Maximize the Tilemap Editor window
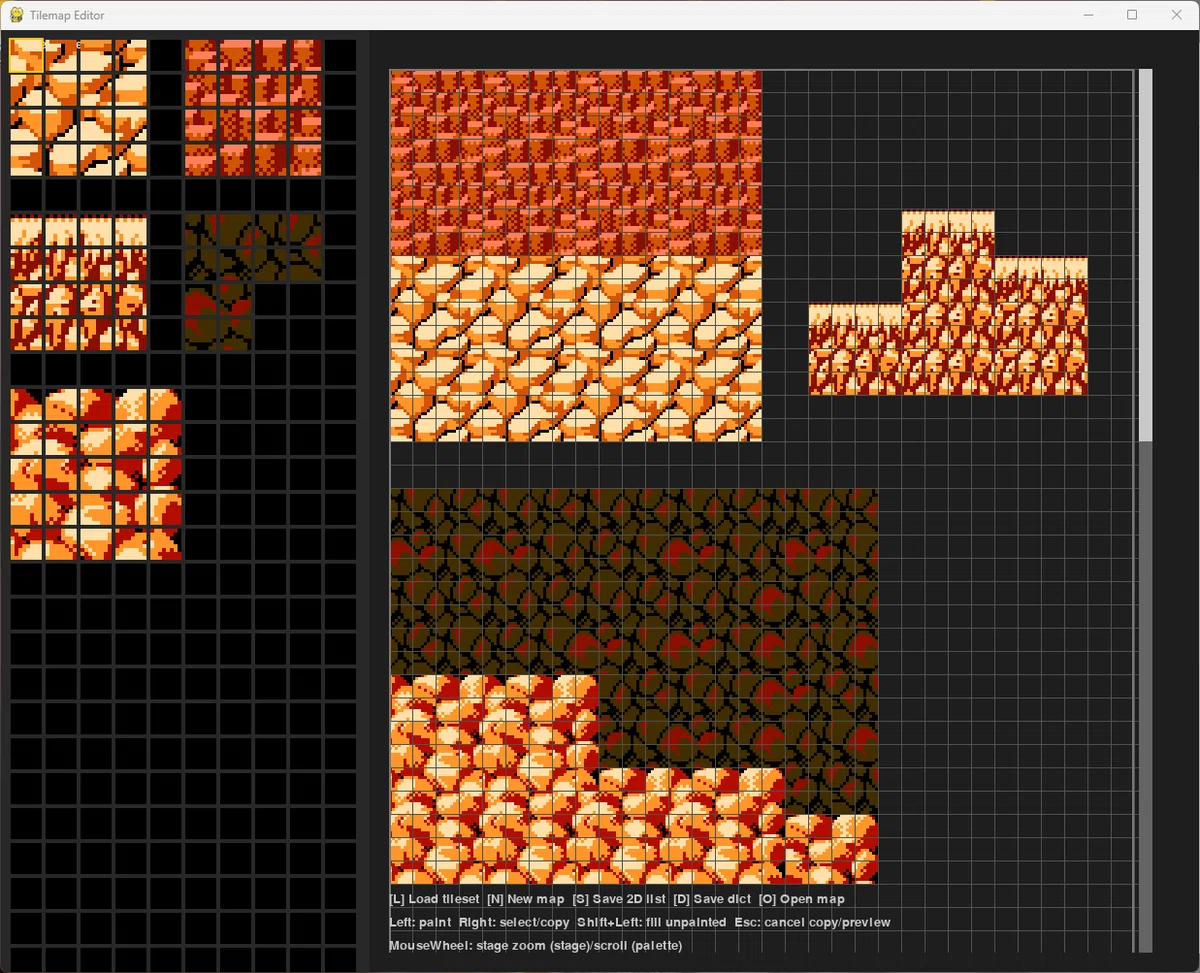Screen dimensions: 1200x973 [x=1132, y=15]
